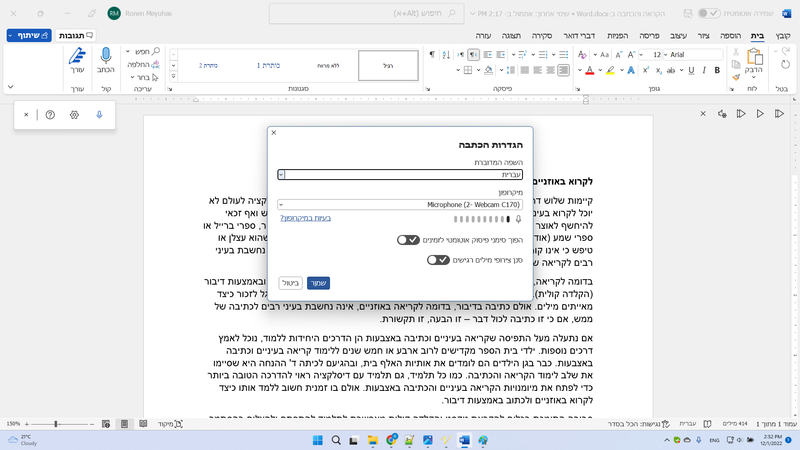Open dictation toolbar help question mark
The height and width of the screenshot is (450, 800).
(50, 115)
